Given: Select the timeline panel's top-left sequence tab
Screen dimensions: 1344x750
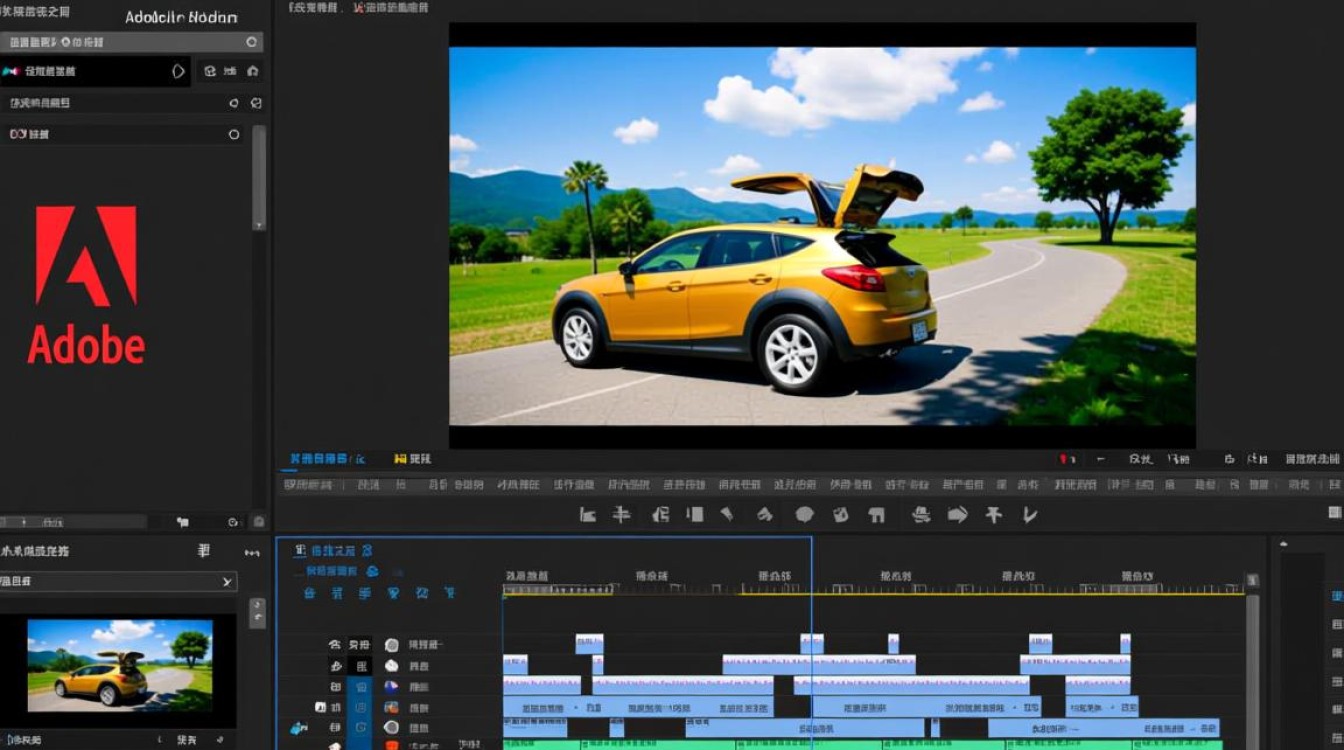Looking at the screenshot, I should 334,551.
